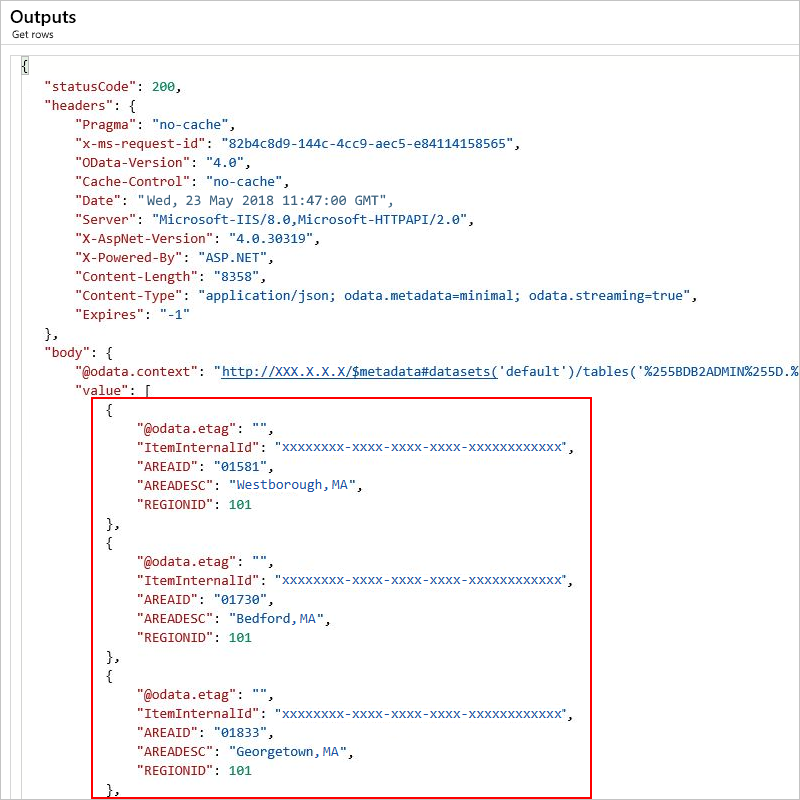The image size is (800, 800).
Task: Select the first REGIONID 101 value
Action: tap(239, 504)
